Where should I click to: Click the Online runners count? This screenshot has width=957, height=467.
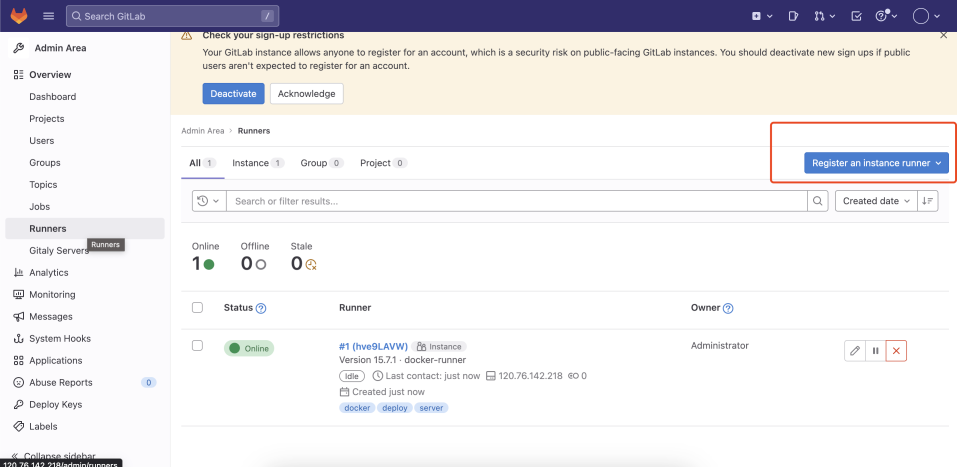click(203, 264)
